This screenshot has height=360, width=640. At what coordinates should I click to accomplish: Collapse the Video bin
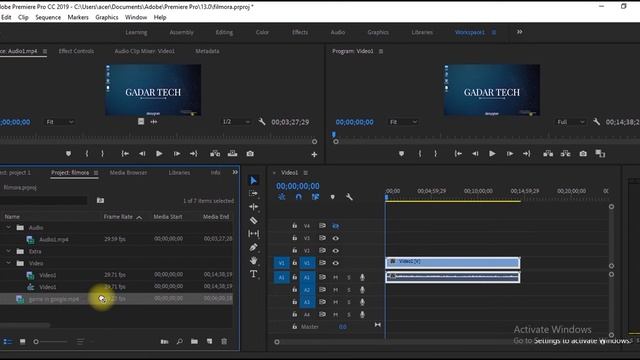click(9, 263)
